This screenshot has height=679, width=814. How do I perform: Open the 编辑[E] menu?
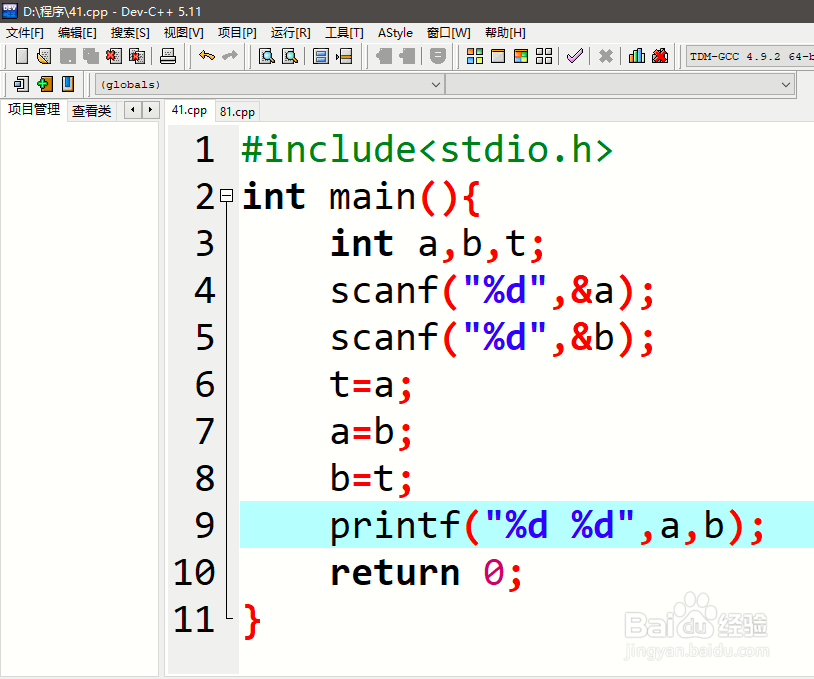point(77,33)
